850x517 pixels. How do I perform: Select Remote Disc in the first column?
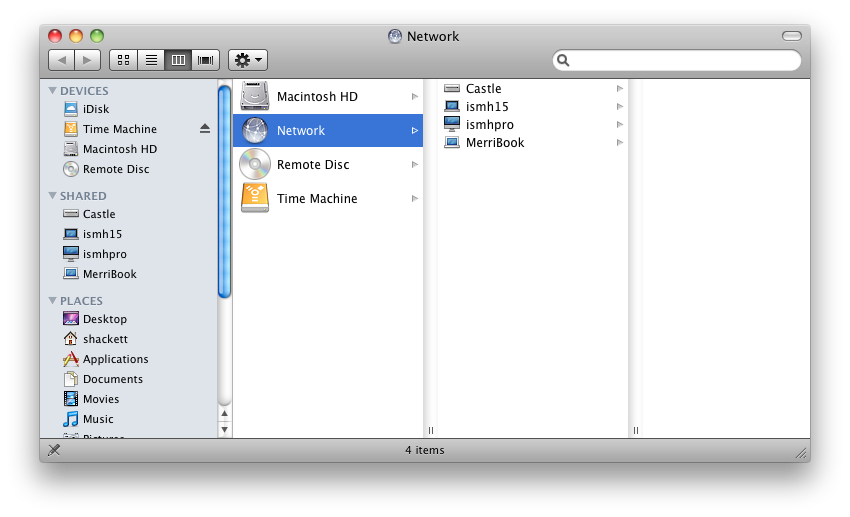pos(328,164)
